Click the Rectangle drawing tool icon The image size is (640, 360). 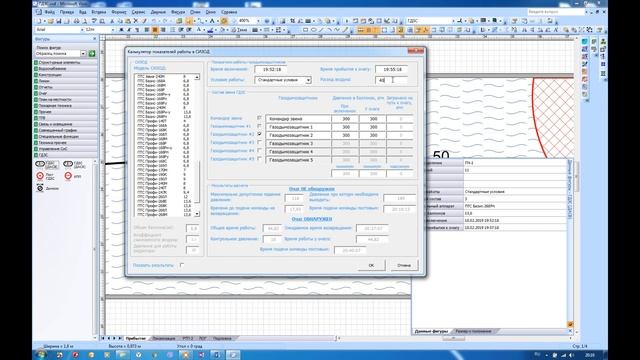[x=305, y=30]
